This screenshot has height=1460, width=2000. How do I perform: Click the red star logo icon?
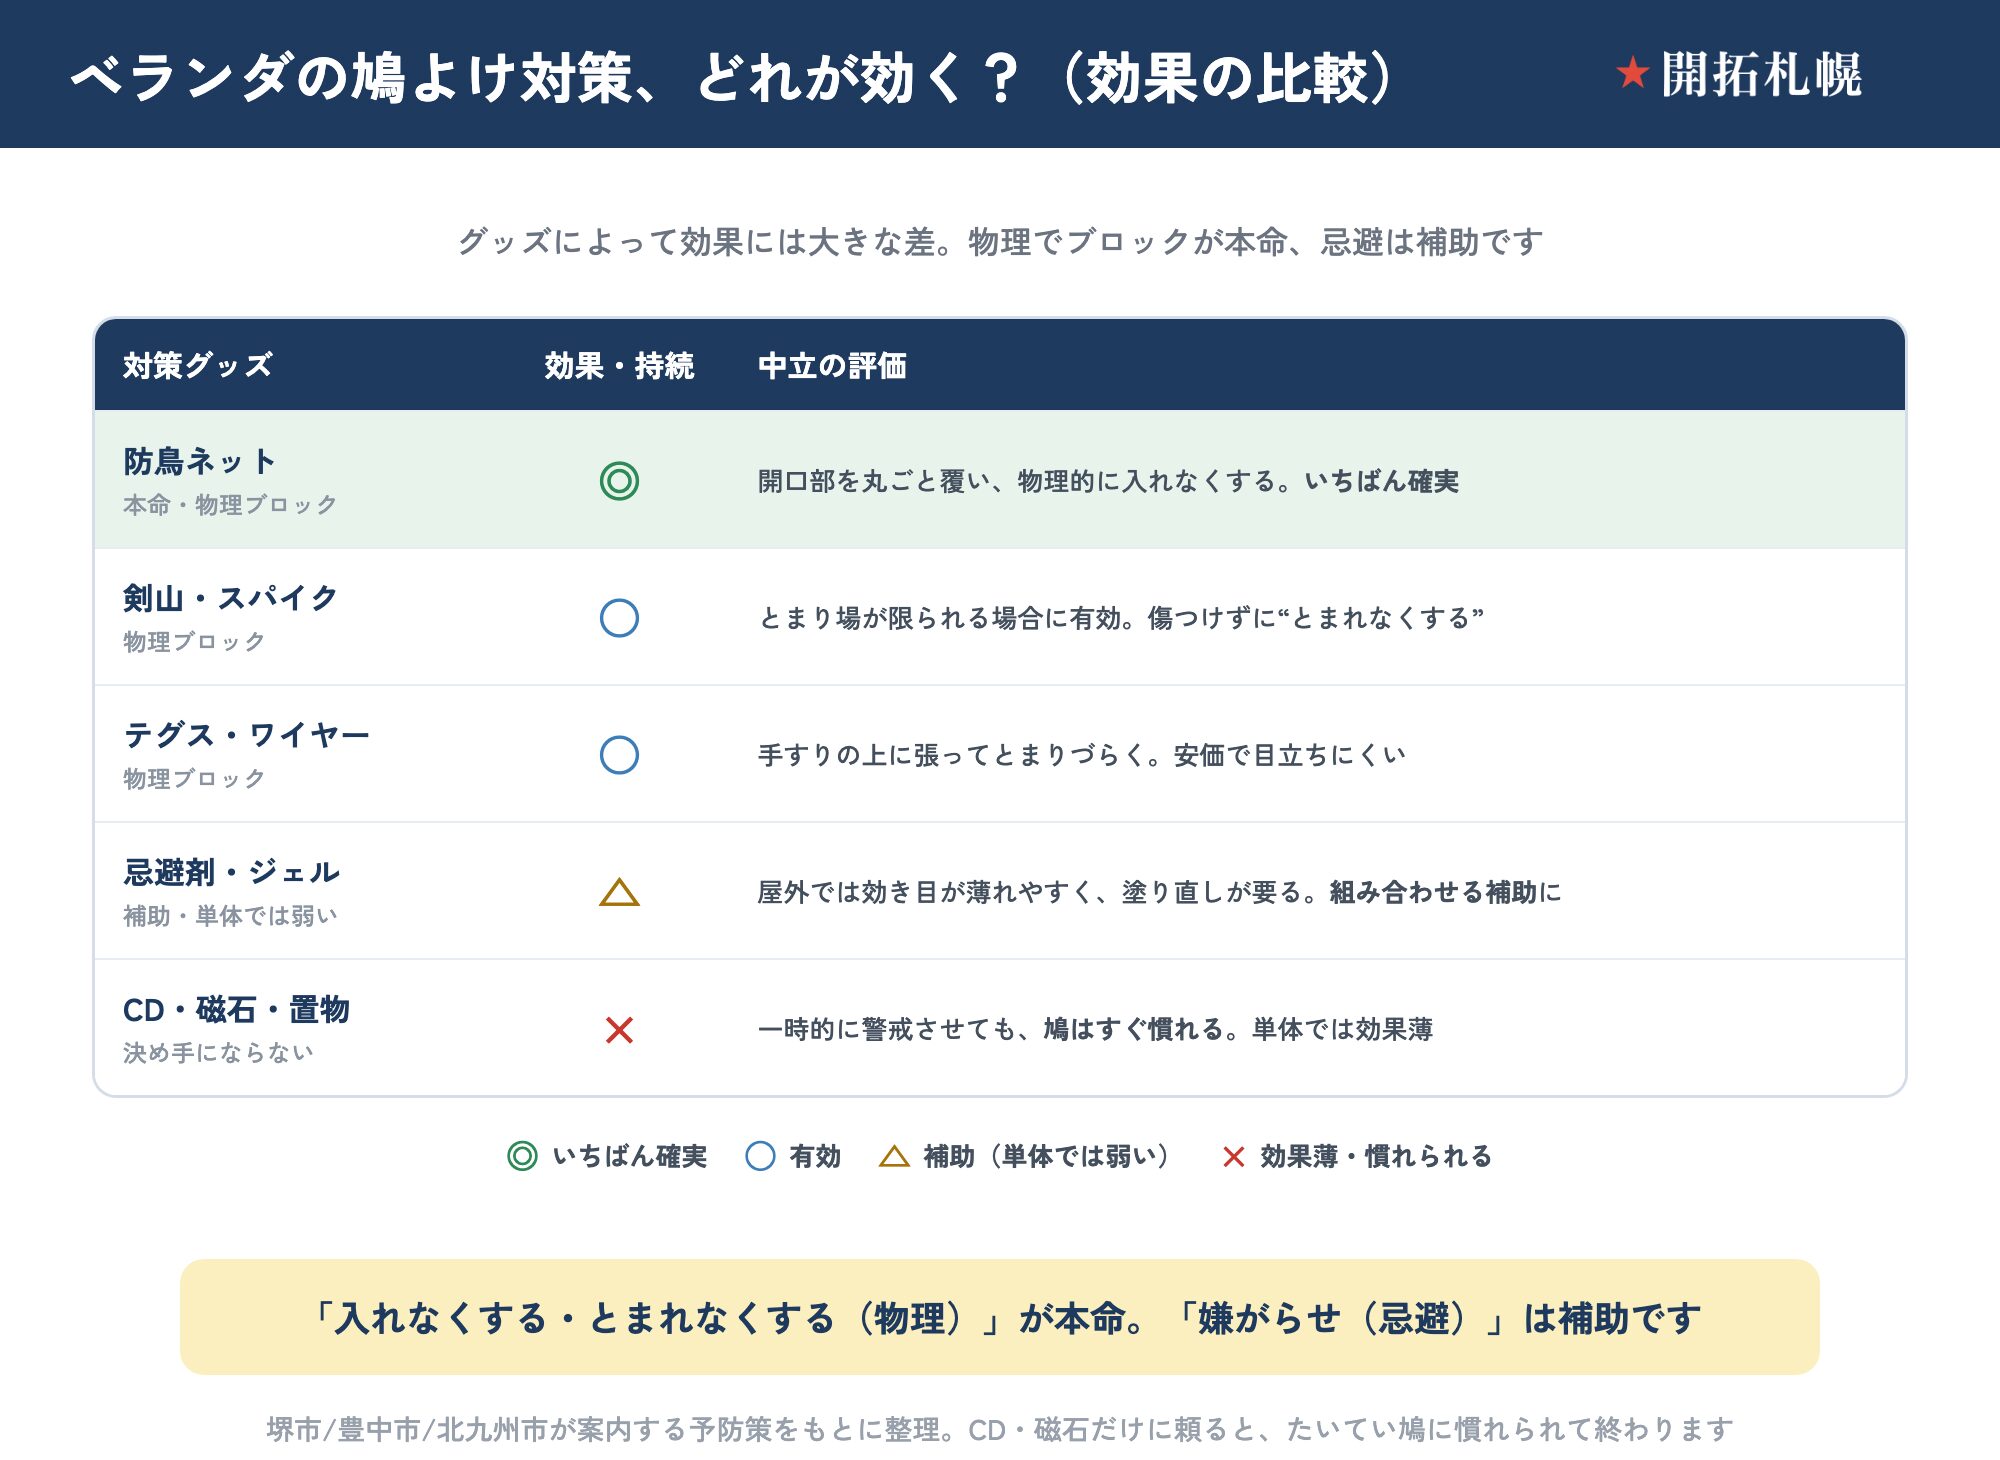coord(1632,73)
